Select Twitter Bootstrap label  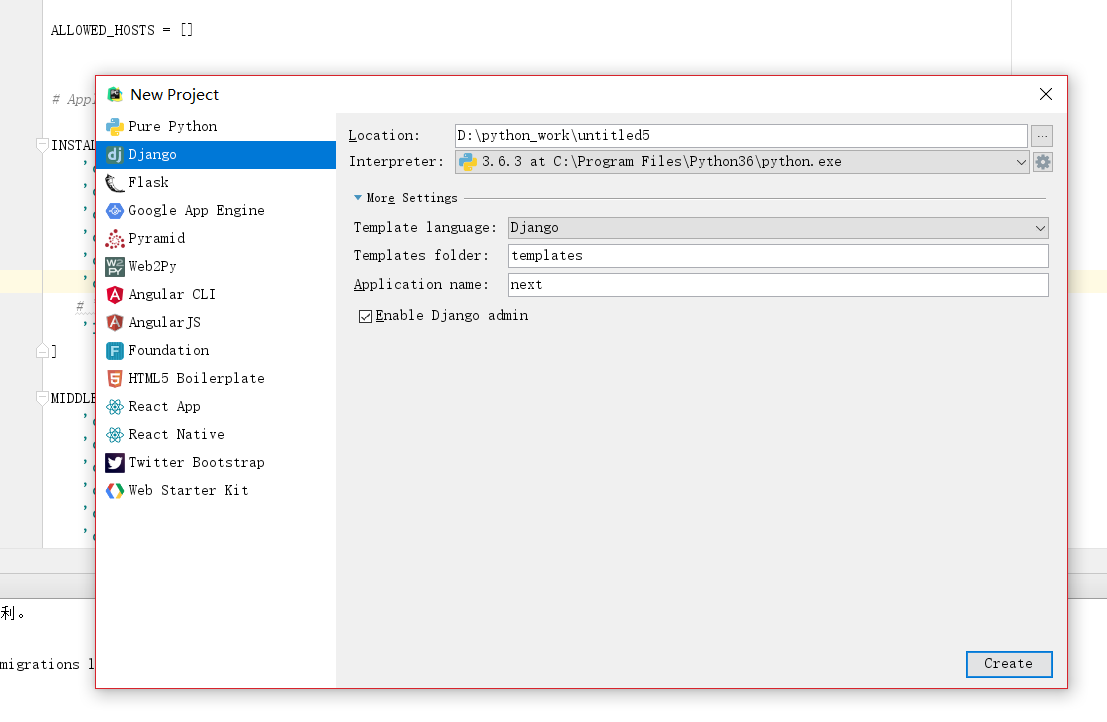[196, 462]
